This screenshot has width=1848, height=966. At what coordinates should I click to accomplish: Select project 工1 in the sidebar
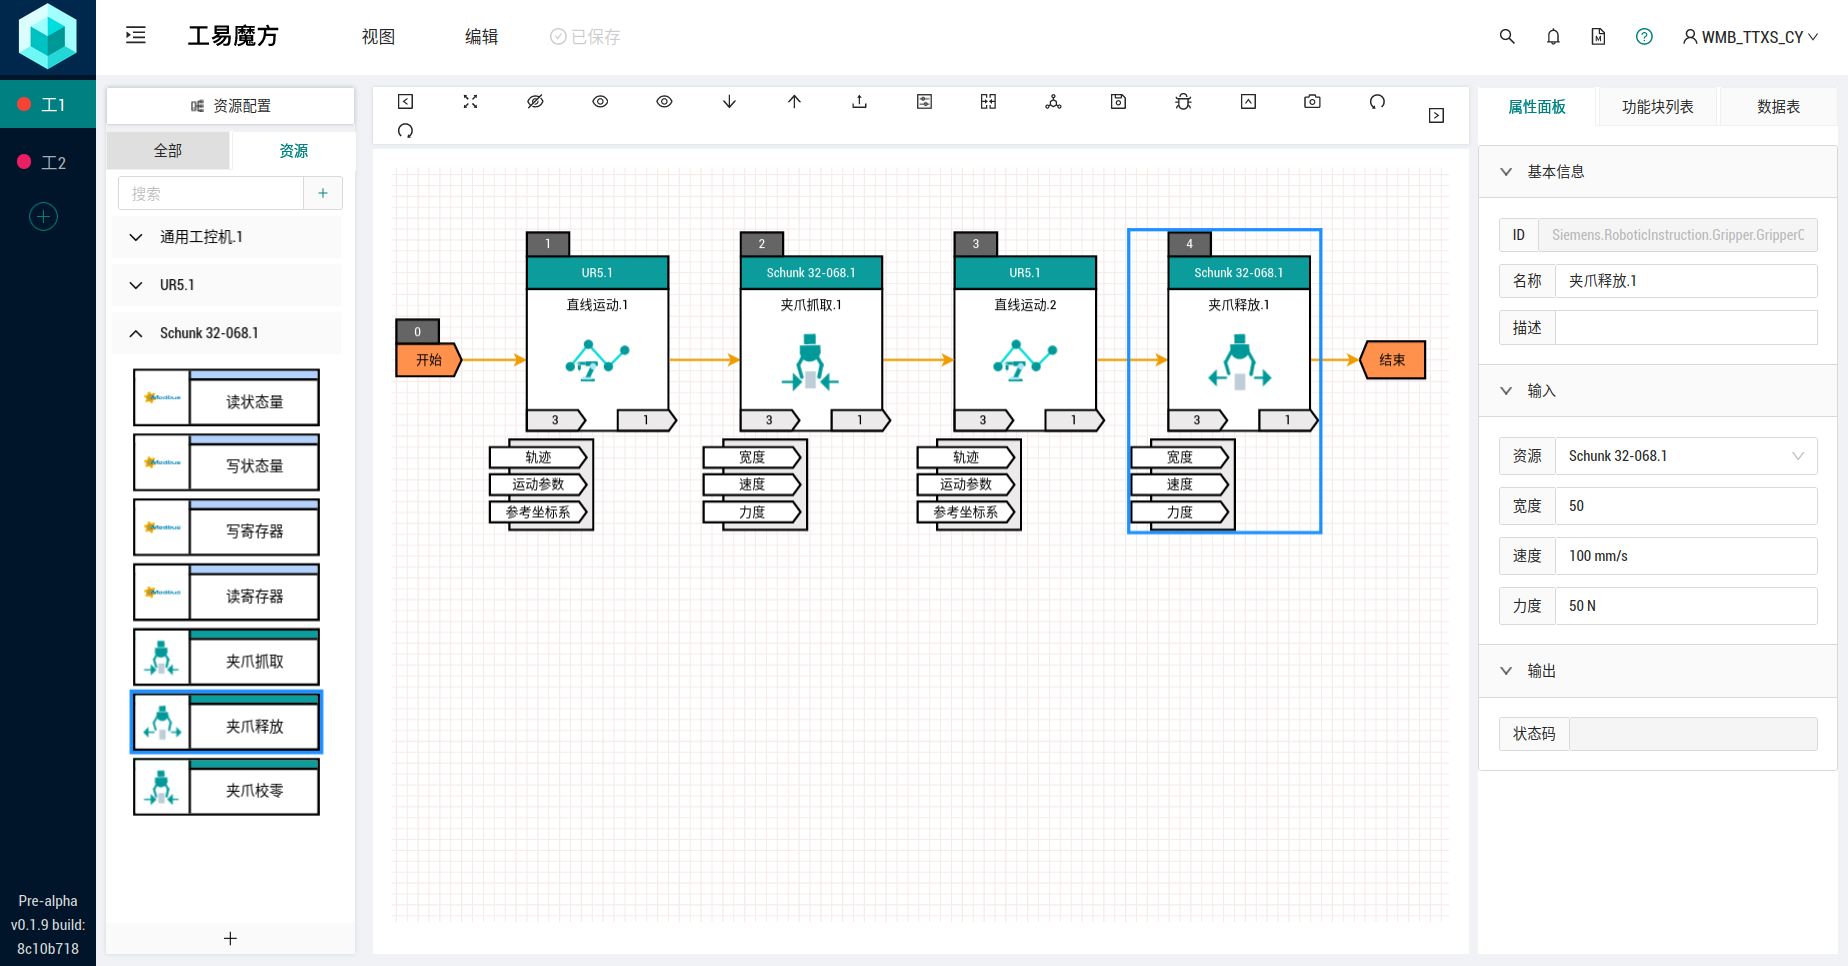tap(48, 104)
